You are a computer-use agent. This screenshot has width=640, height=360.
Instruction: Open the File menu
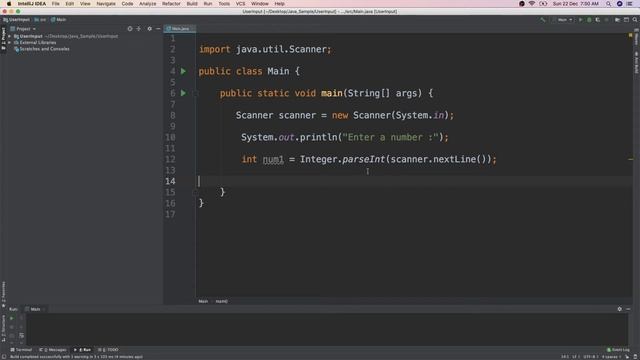coord(56,4)
